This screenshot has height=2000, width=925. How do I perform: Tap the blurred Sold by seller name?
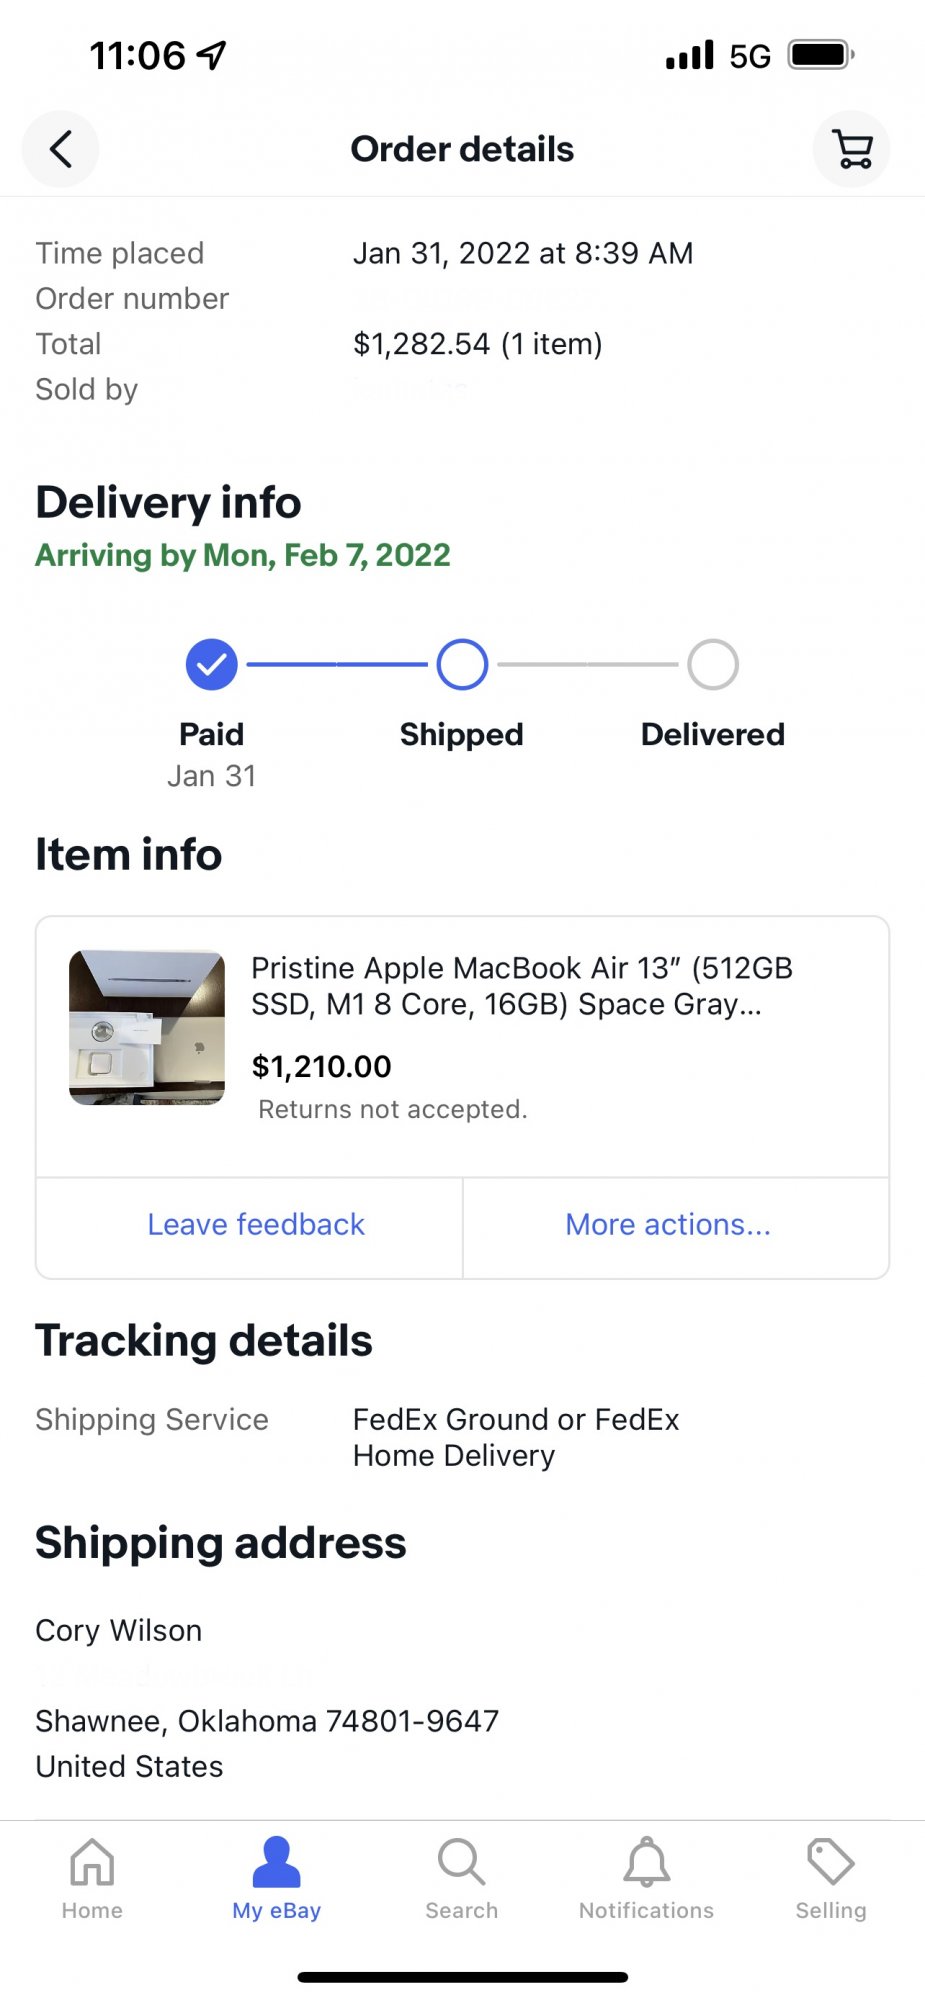tap(412, 389)
